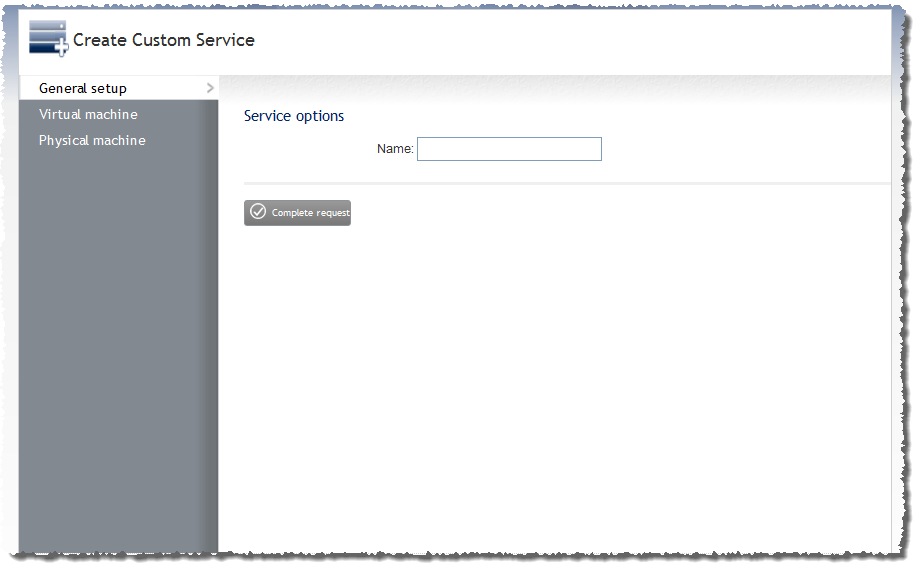
Task: Click the checkmark icon on Complete request
Action: (258, 212)
